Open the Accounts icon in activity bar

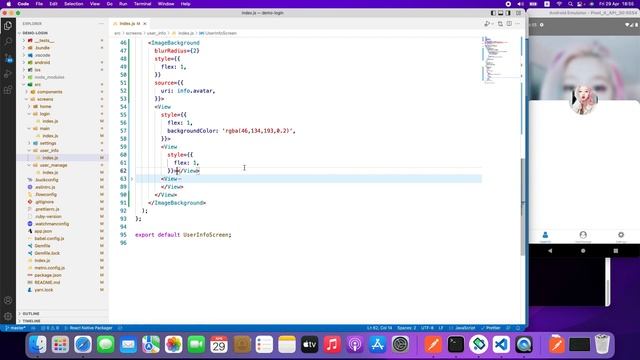[x=8, y=300]
